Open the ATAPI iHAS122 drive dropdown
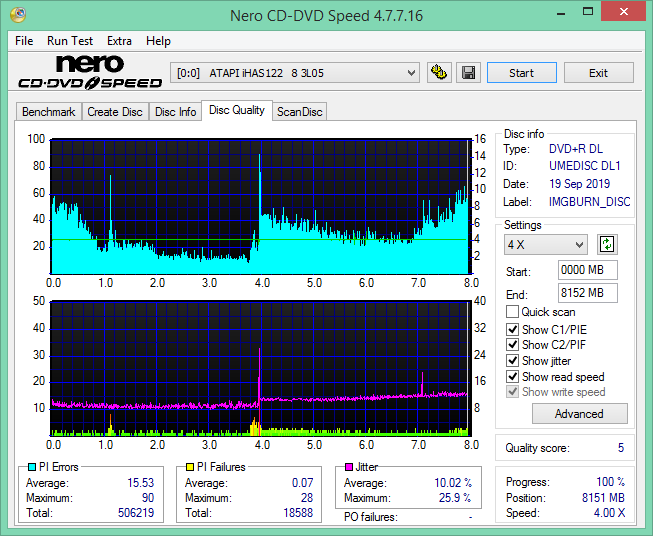This screenshot has width=653, height=536. coord(295,73)
